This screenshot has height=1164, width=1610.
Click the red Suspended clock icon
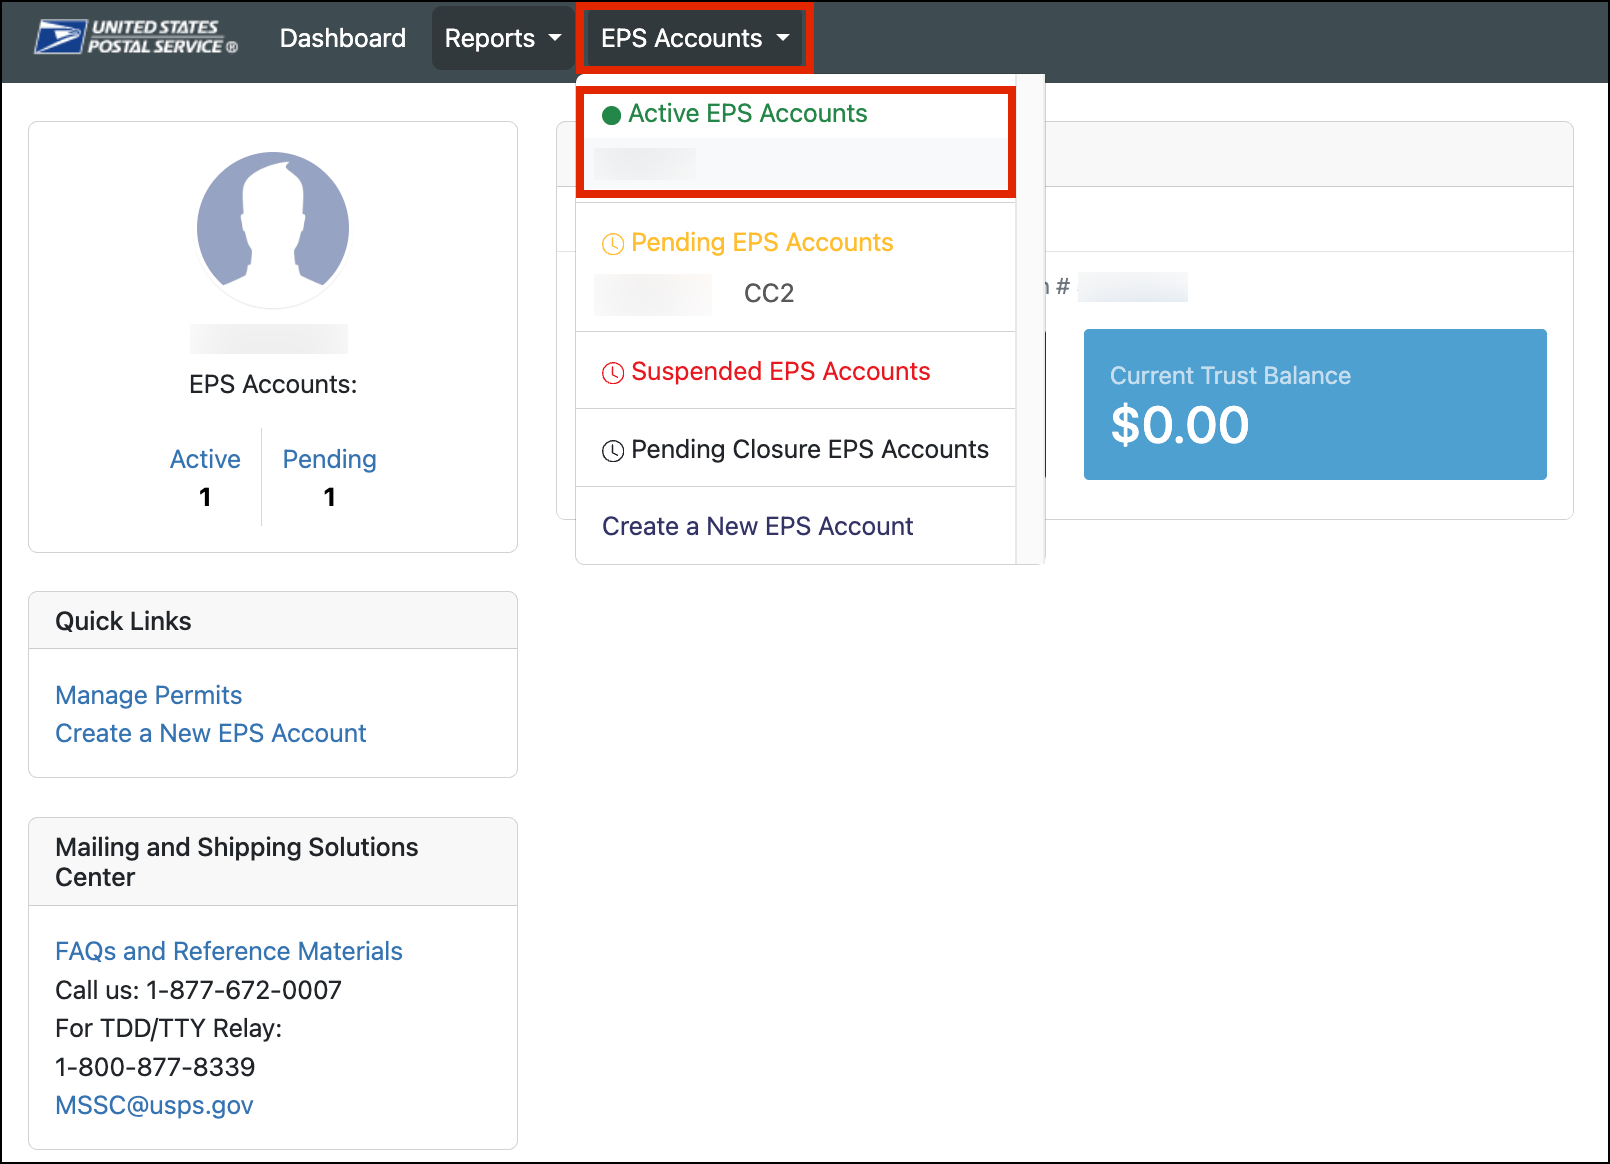coord(613,373)
